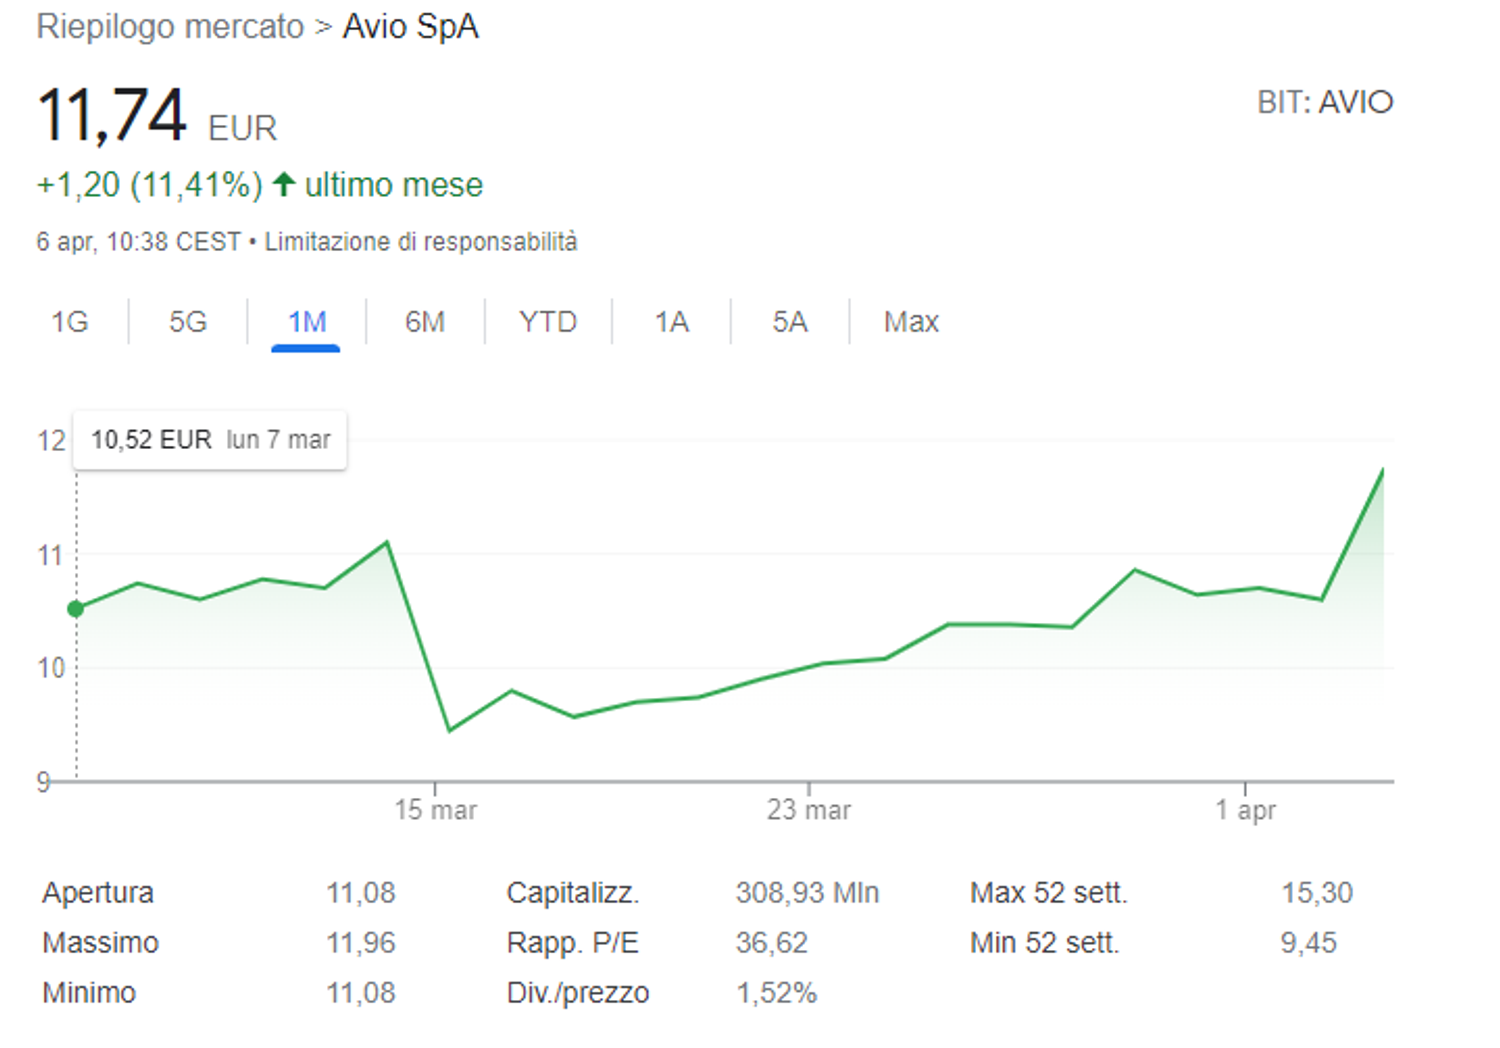Switch to the 5G range tab
Image resolution: width=1500 pixels, height=1048 pixels.
(x=188, y=322)
